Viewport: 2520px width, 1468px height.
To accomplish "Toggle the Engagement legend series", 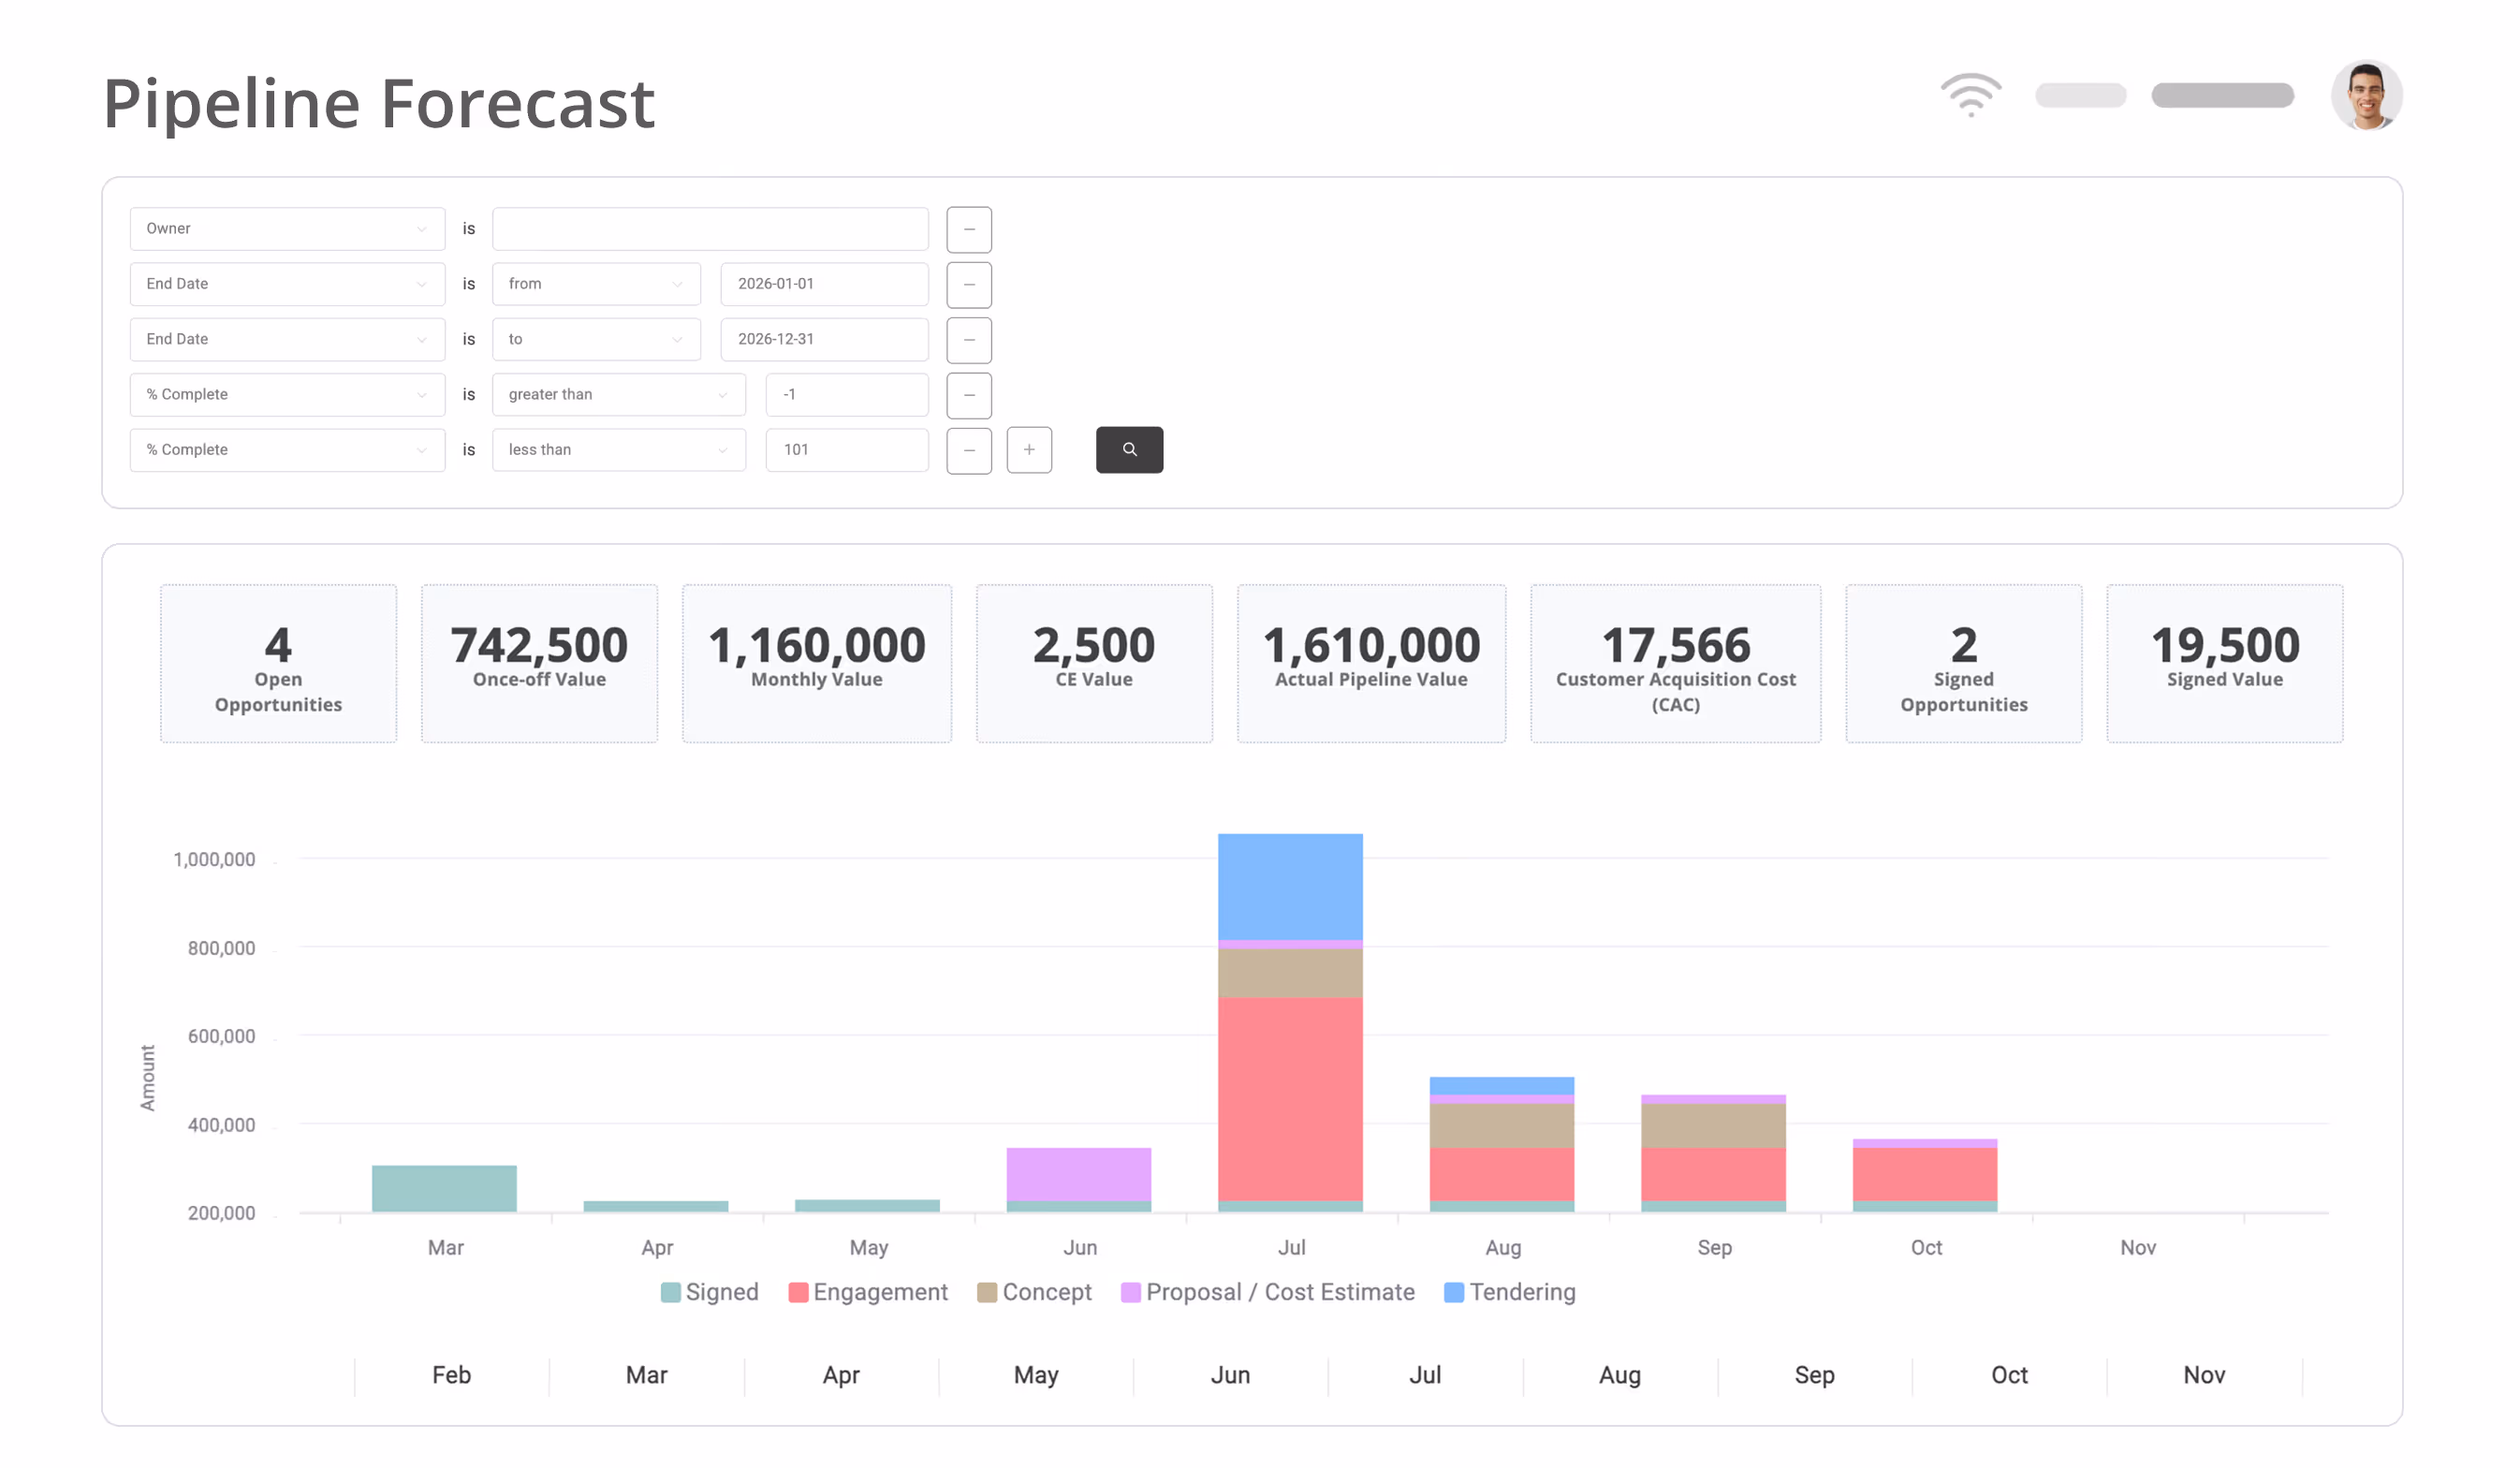I will (868, 1292).
